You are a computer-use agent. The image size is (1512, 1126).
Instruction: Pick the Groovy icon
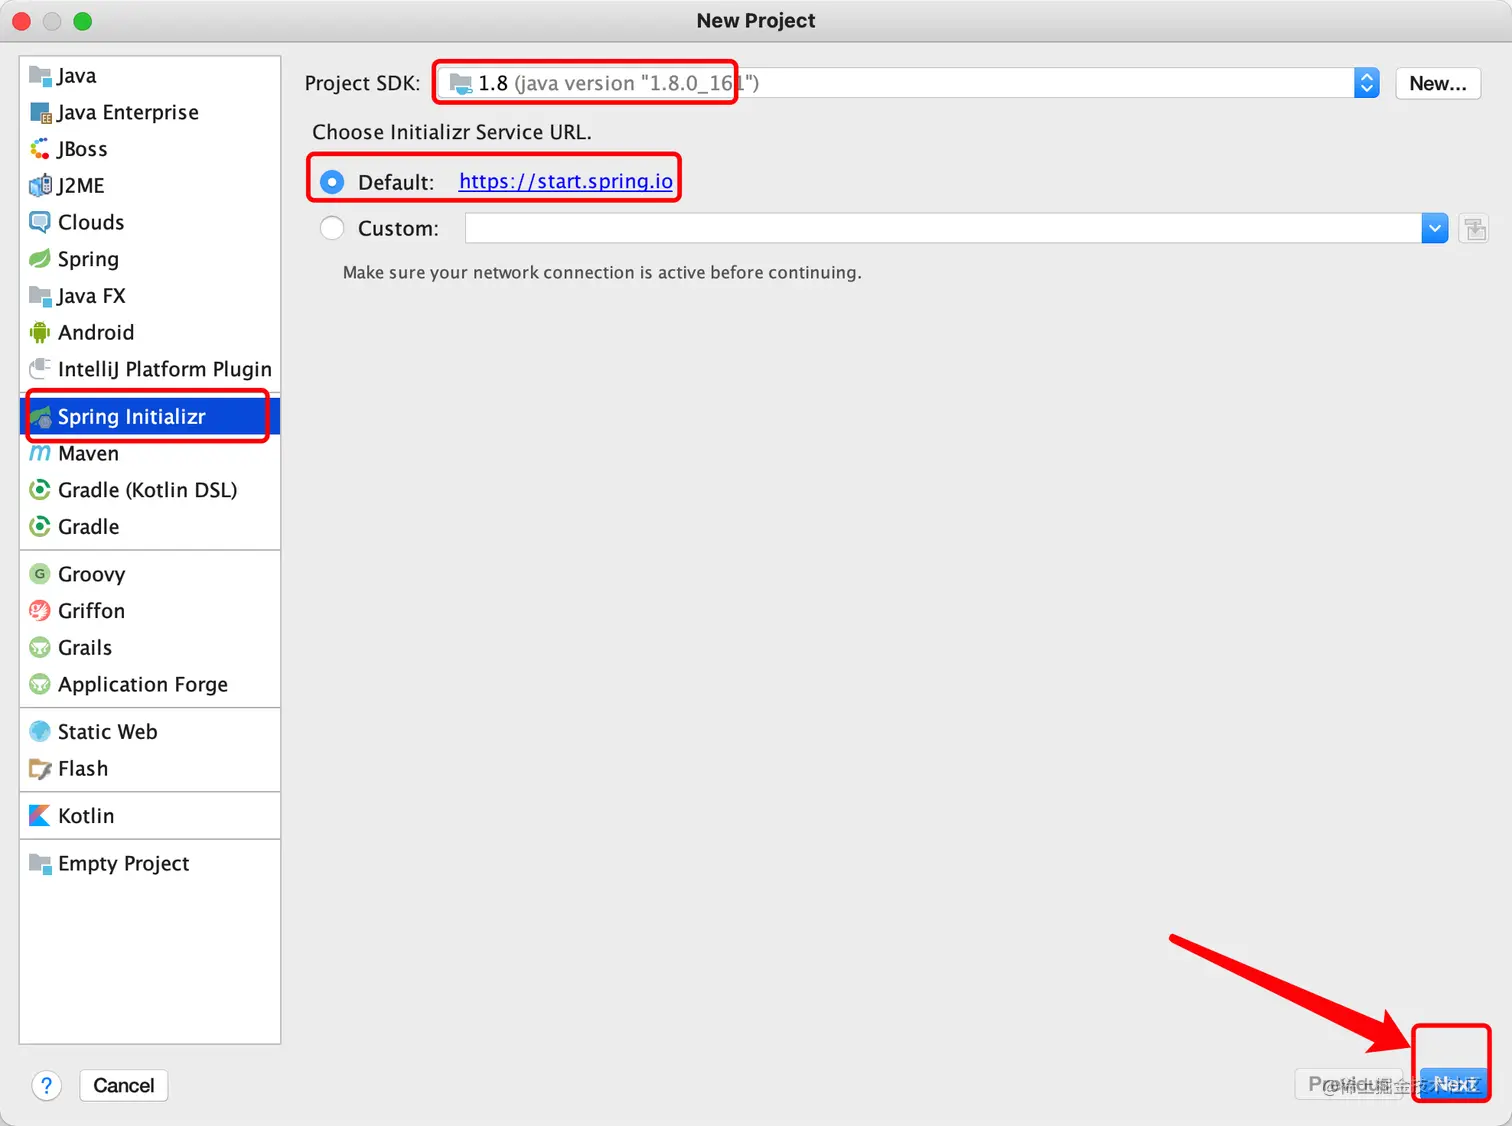pyautogui.click(x=40, y=574)
